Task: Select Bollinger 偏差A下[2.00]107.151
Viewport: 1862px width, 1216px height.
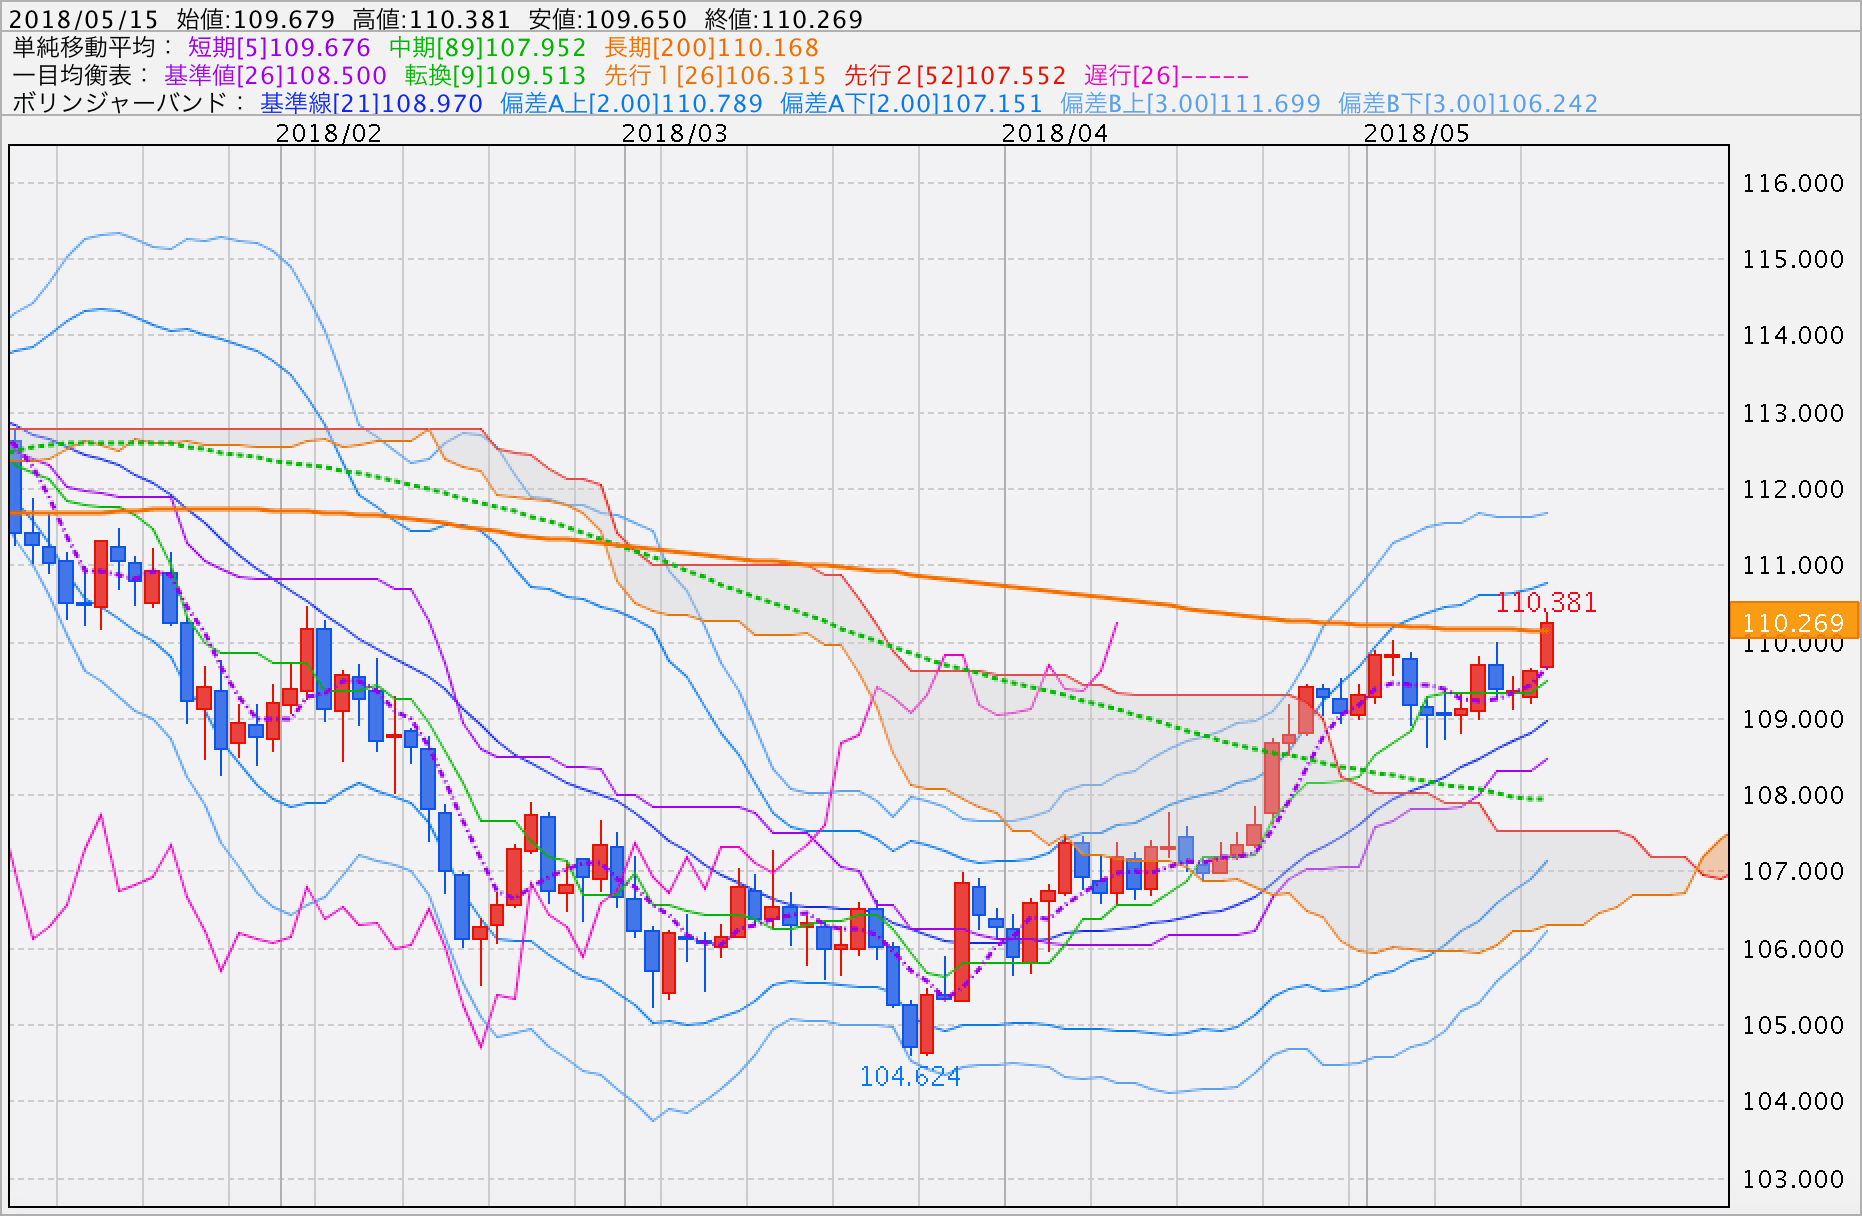Action: point(911,103)
